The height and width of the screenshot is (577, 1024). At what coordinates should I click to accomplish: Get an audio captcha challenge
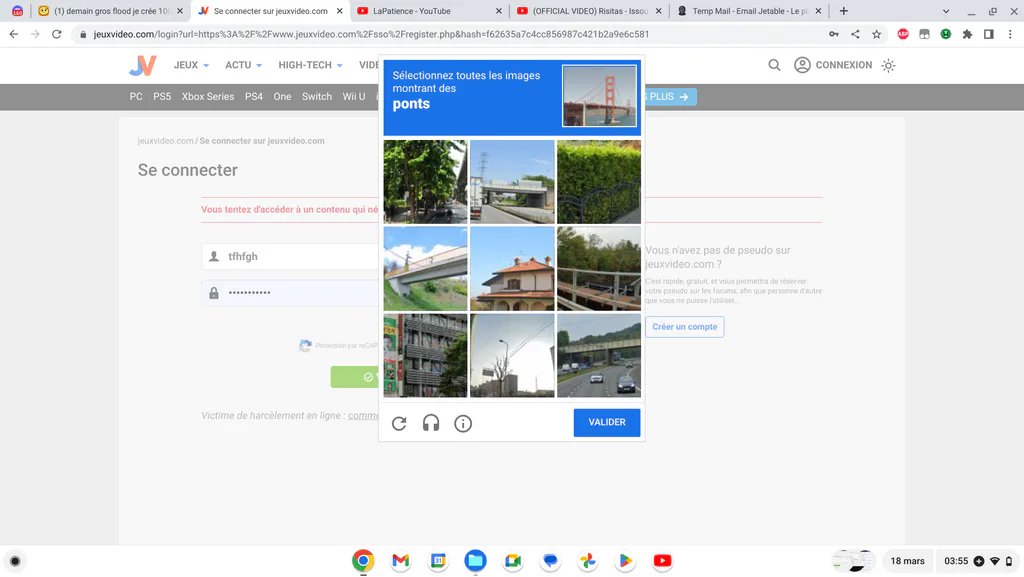tap(431, 424)
